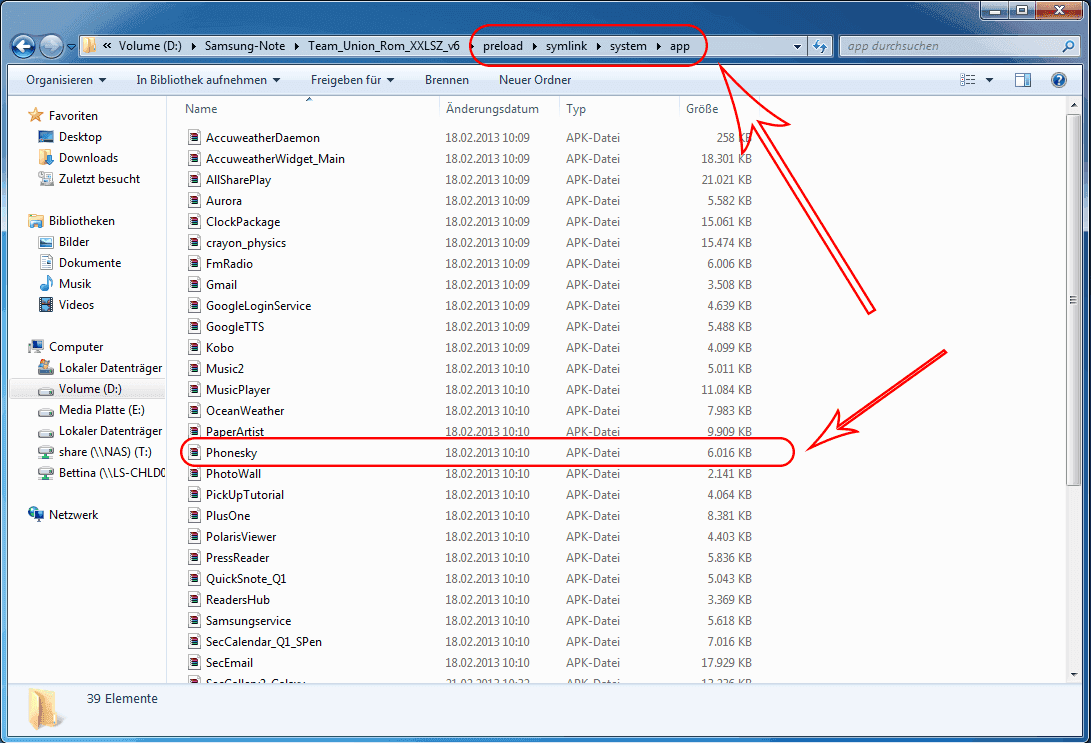Open the Organisieren dropdown menu
The image size is (1091, 743).
click(x=66, y=80)
